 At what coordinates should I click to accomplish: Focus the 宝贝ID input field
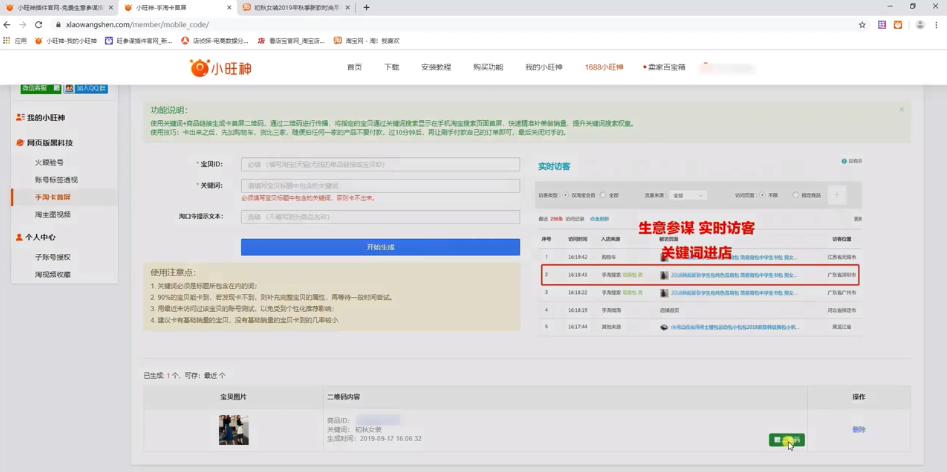tap(380, 165)
